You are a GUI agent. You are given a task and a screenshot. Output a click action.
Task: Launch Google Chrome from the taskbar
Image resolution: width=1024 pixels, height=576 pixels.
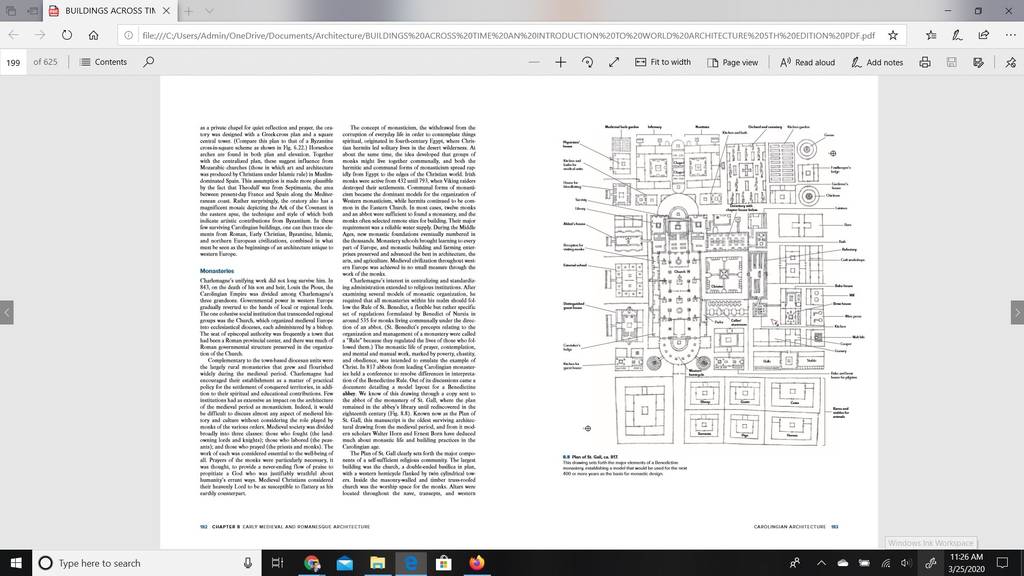[x=312, y=563]
